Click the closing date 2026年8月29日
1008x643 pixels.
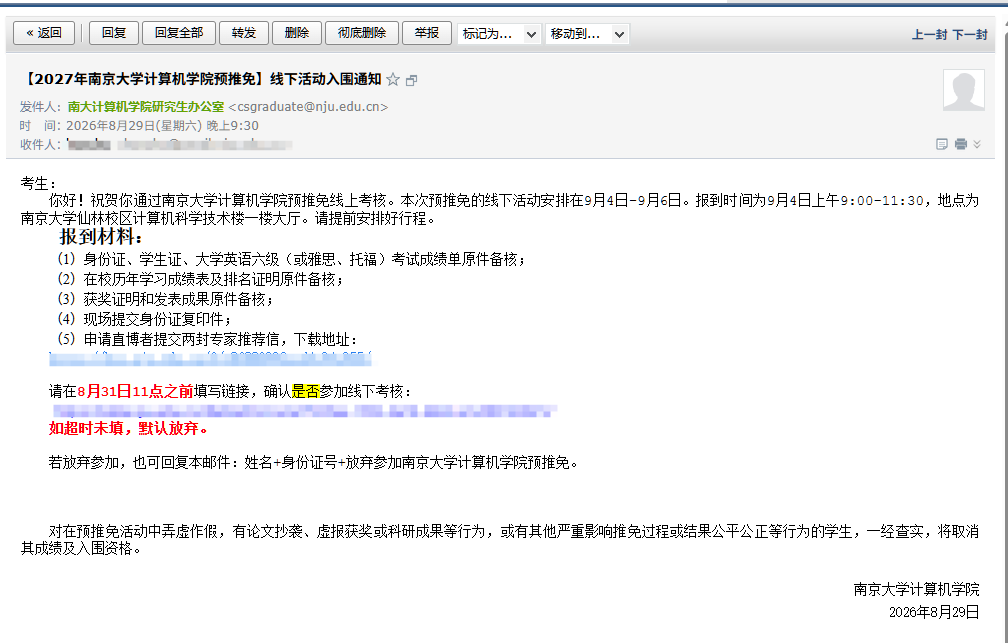click(x=934, y=612)
